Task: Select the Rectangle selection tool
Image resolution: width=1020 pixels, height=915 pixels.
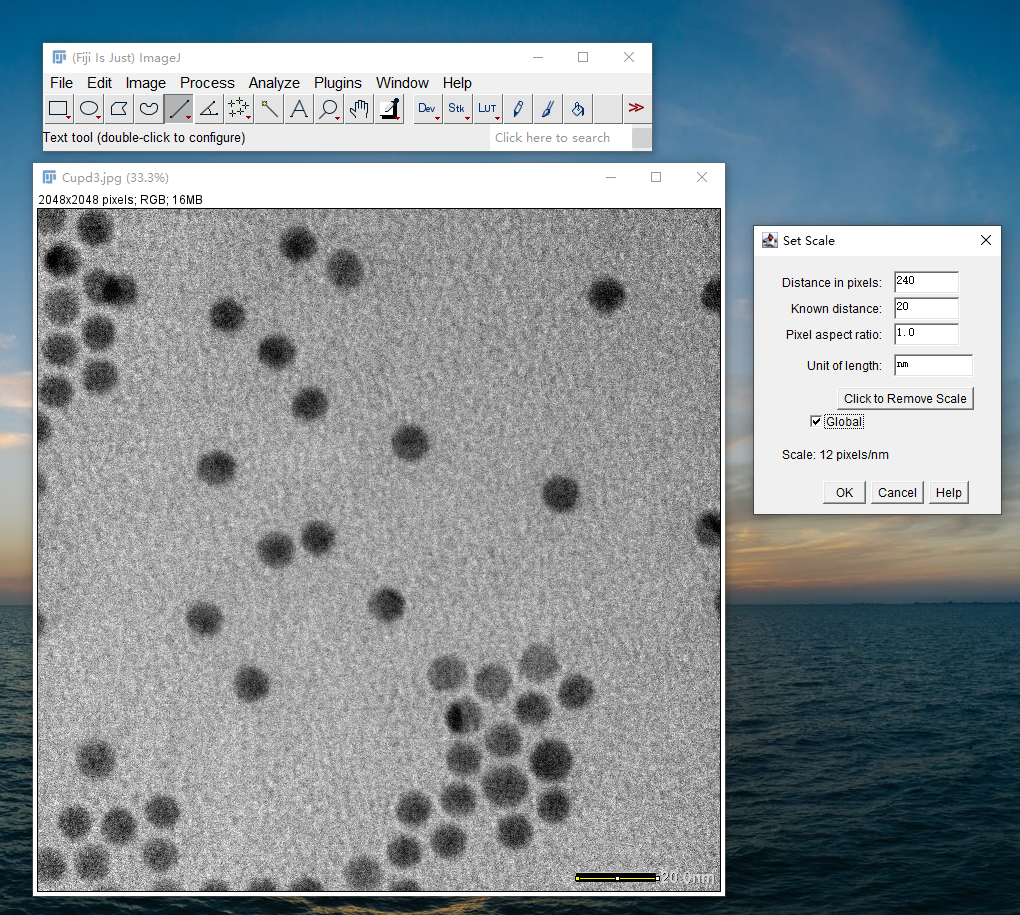Action: pos(59,108)
